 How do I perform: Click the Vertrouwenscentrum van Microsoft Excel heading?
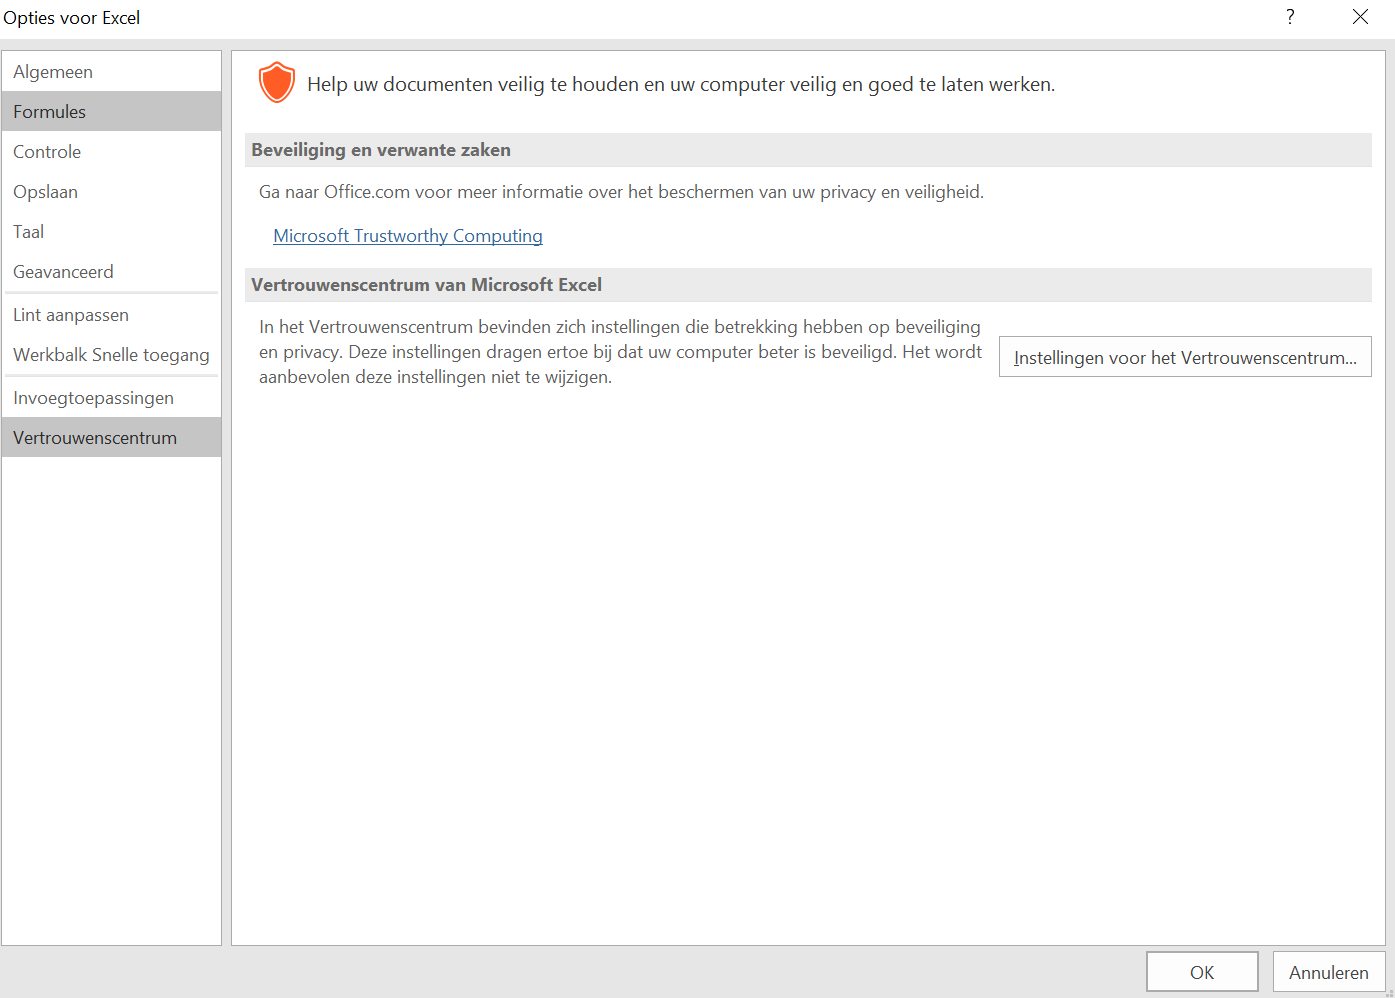(426, 285)
